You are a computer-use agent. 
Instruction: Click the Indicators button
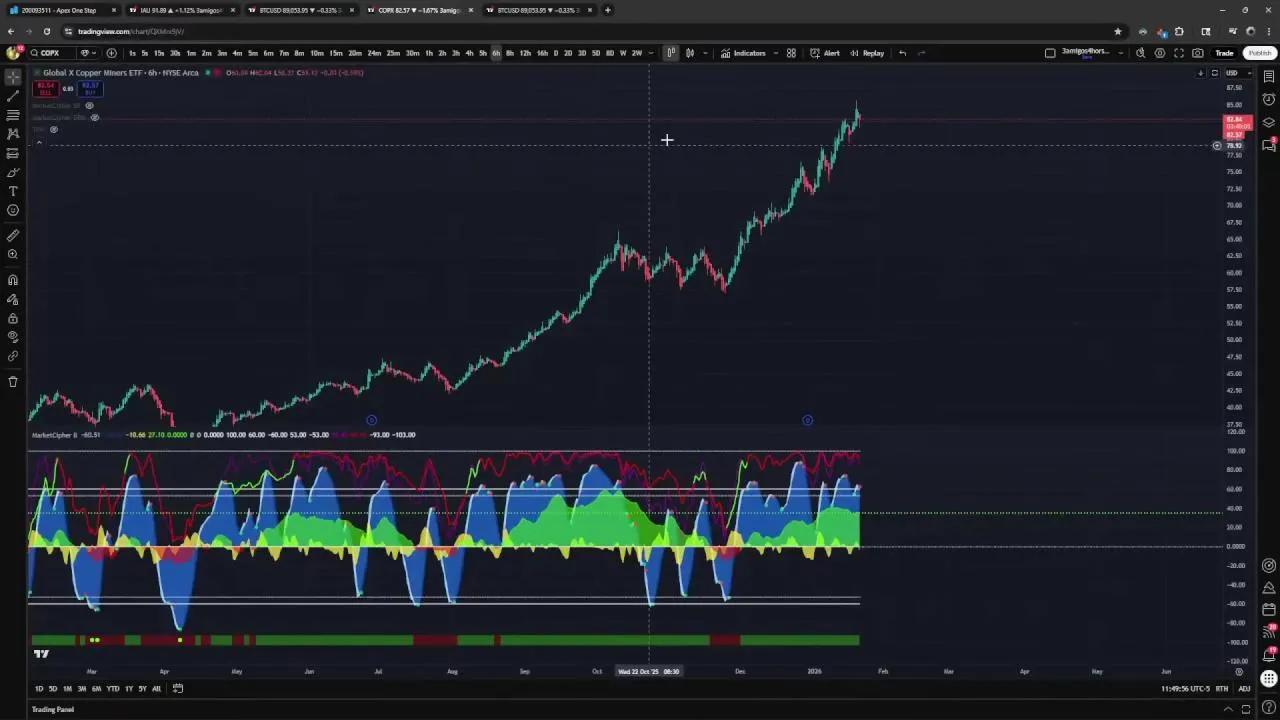tap(744, 53)
